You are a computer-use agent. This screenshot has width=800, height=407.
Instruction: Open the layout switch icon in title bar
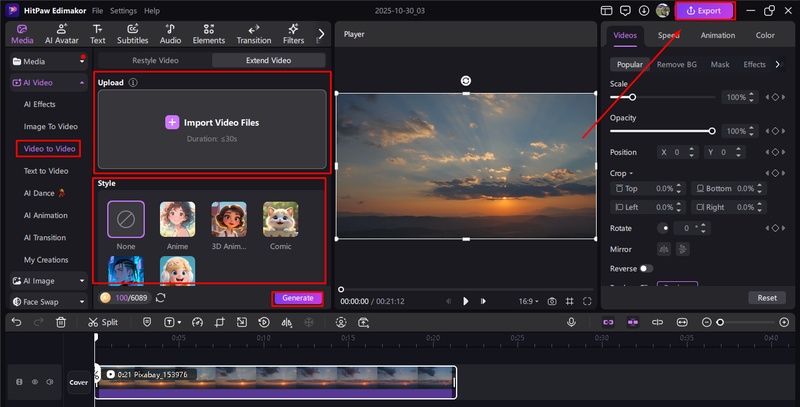click(606, 10)
